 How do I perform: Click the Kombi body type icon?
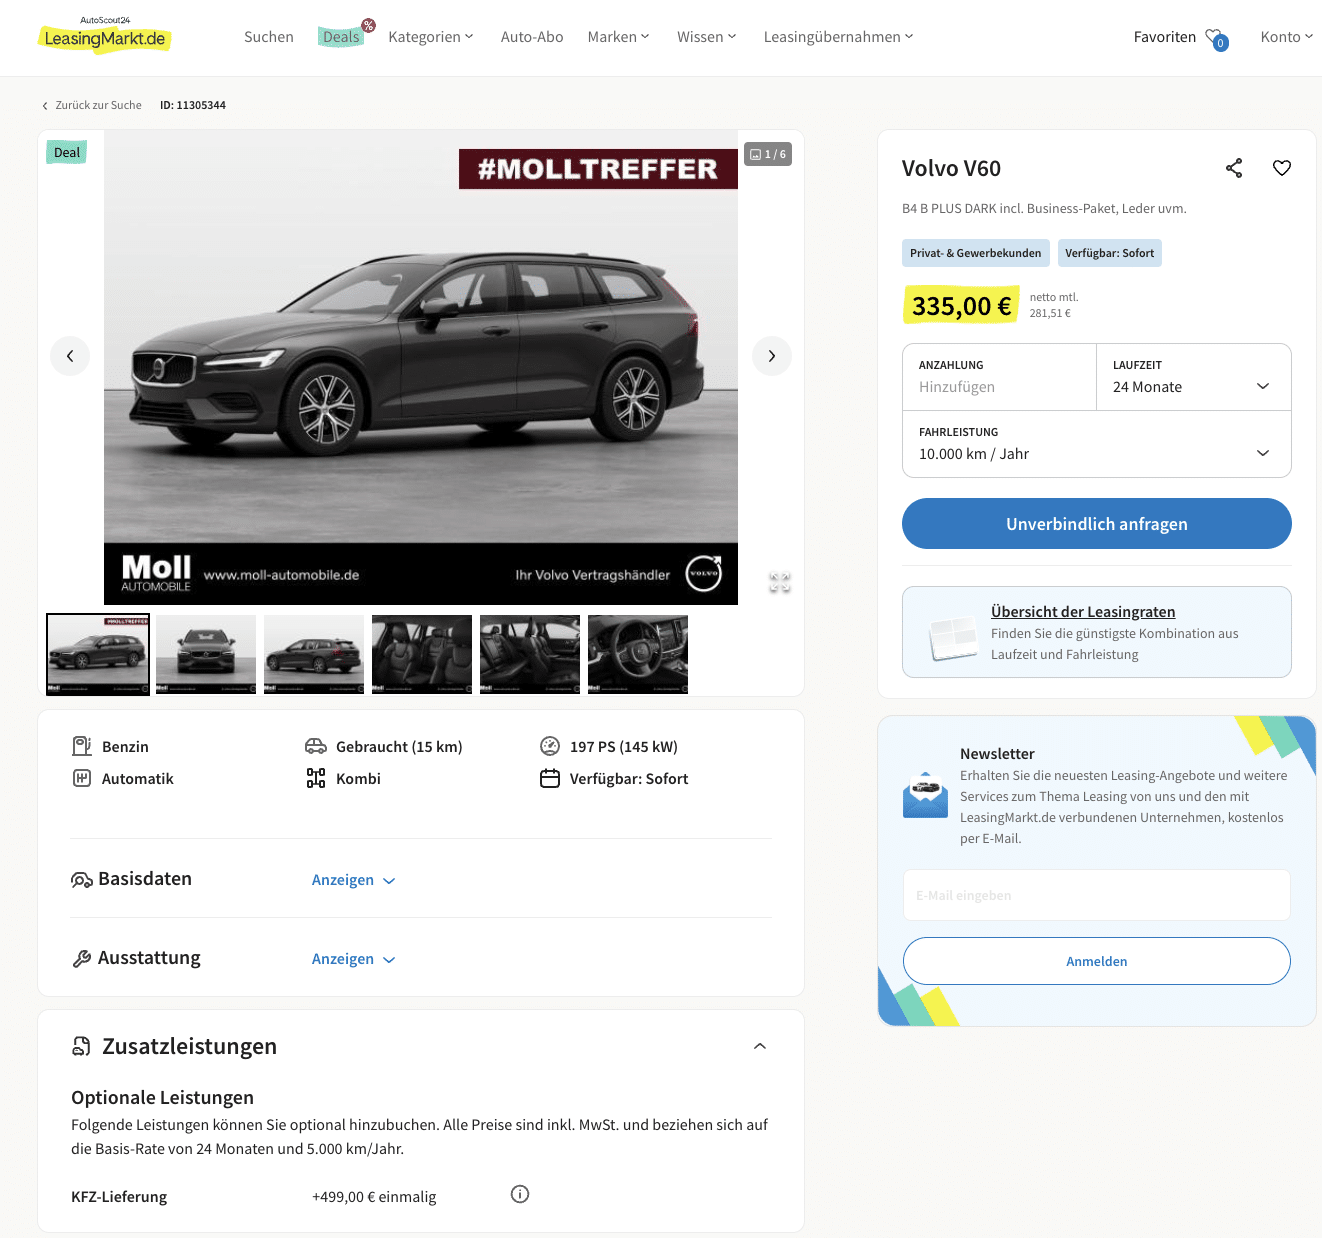(x=316, y=778)
